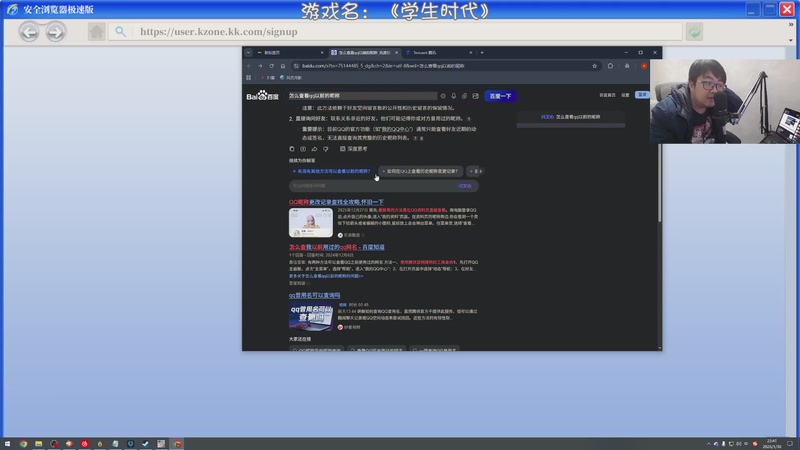The height and width of the screenshot is (450, 800).
Task: Click the attachment paperclip icon in search box
Action: click(464, 96)
